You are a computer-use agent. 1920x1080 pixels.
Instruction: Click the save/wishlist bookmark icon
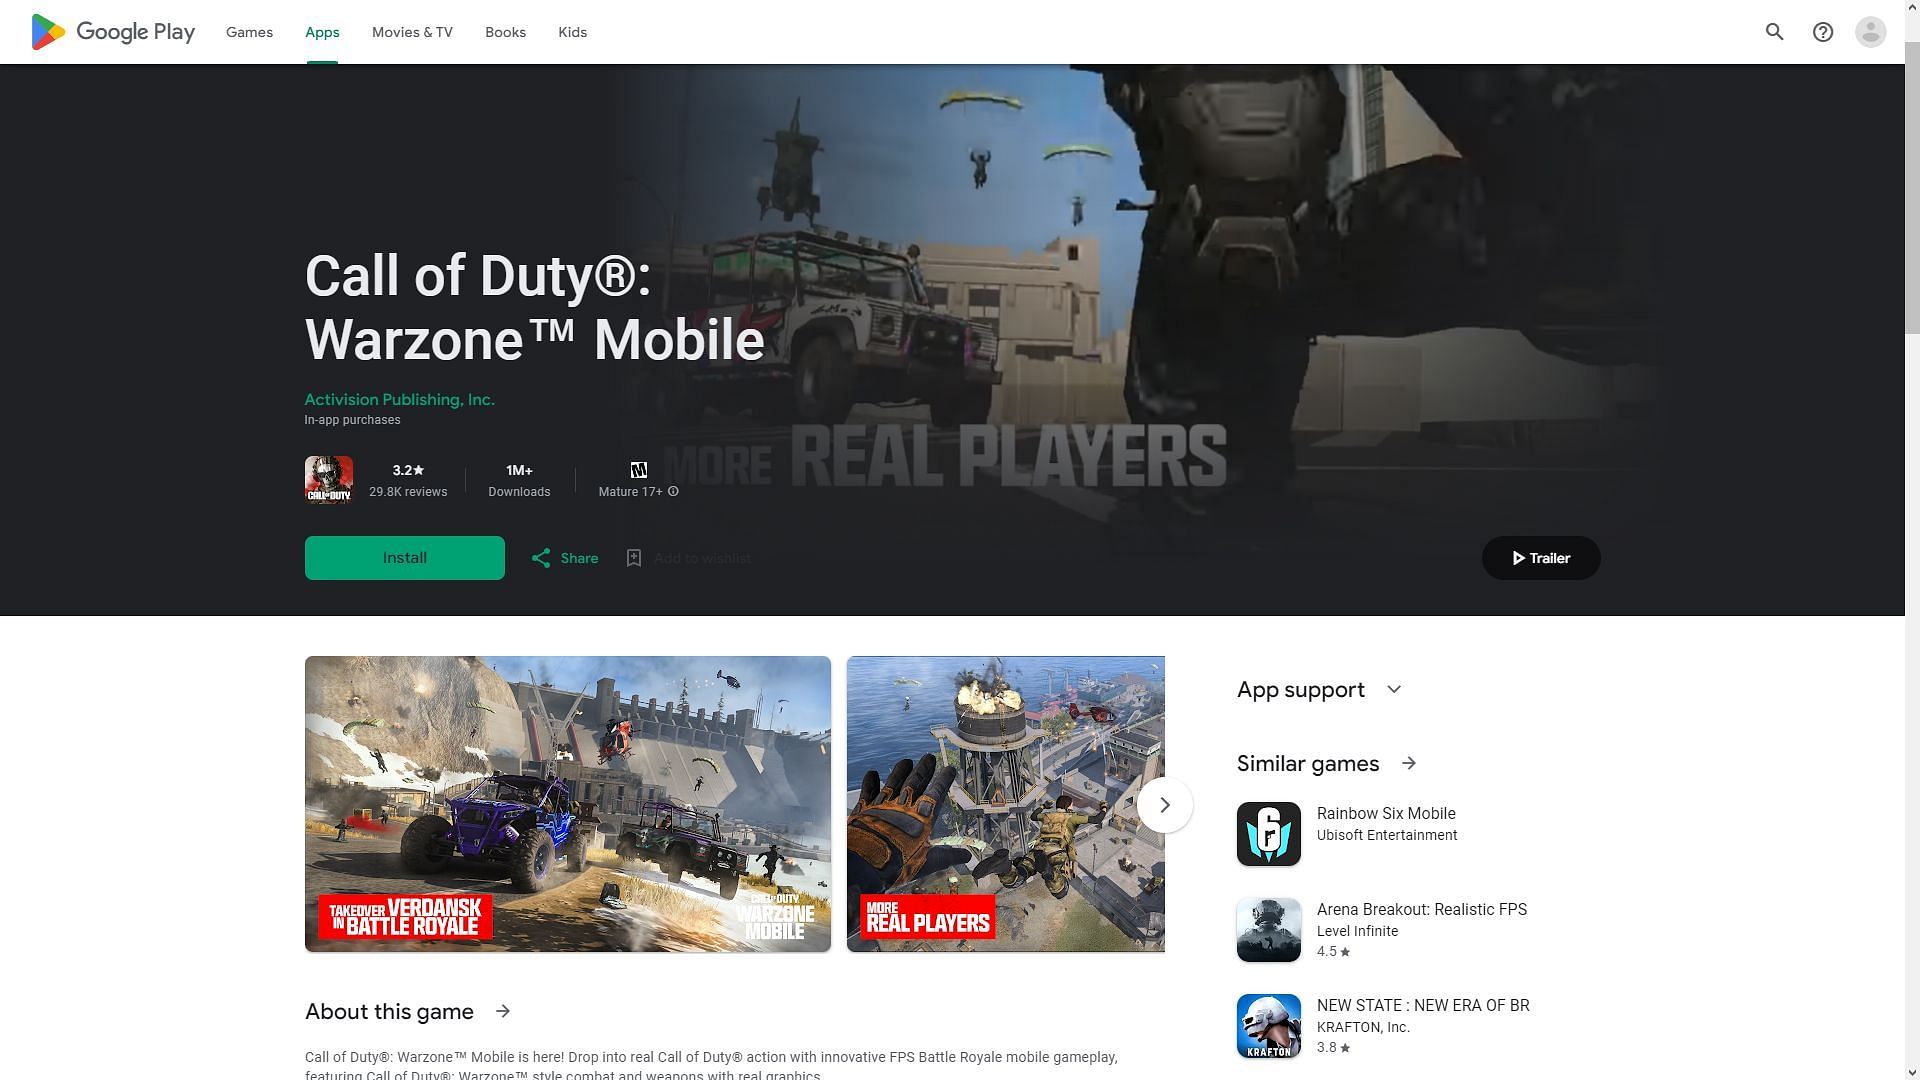click(x=633, y=556)
